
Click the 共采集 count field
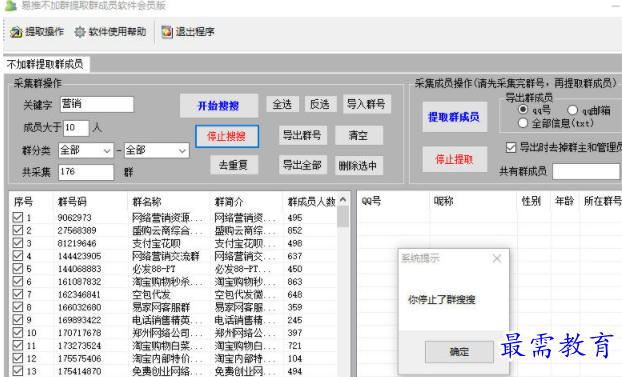point(86,172)
